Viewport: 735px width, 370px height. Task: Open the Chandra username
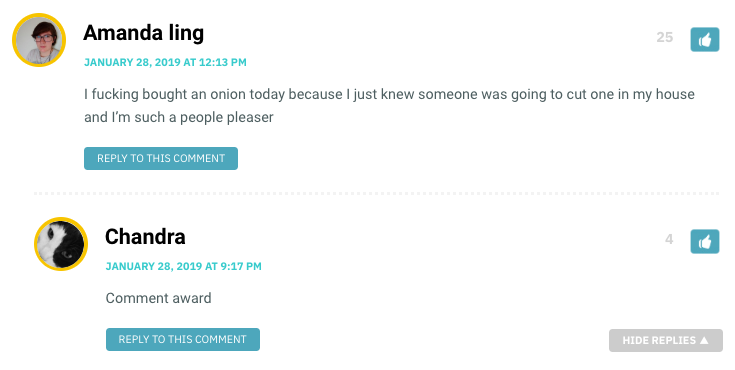point(145,237)
